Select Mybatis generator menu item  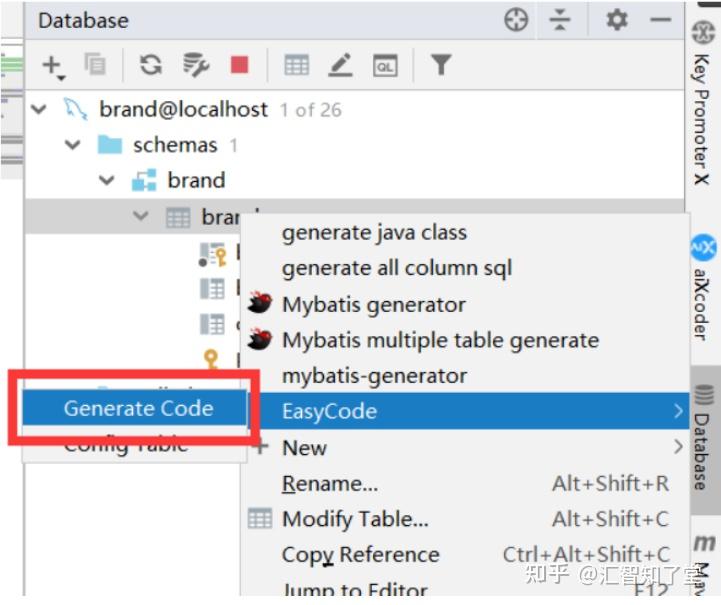373,304
